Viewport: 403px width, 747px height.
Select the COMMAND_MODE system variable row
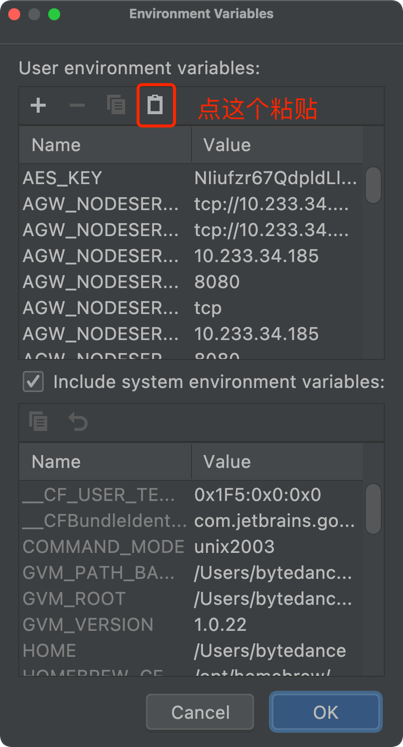(x=191, y=546)
